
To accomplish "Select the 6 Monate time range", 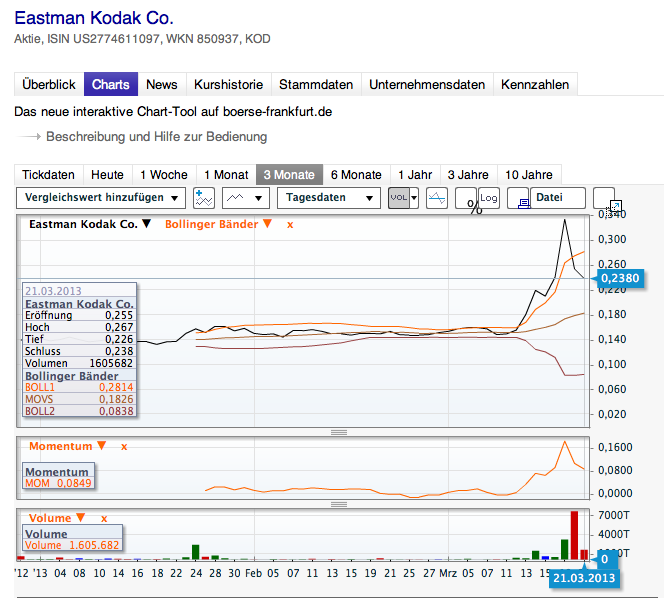I will 356,174.
